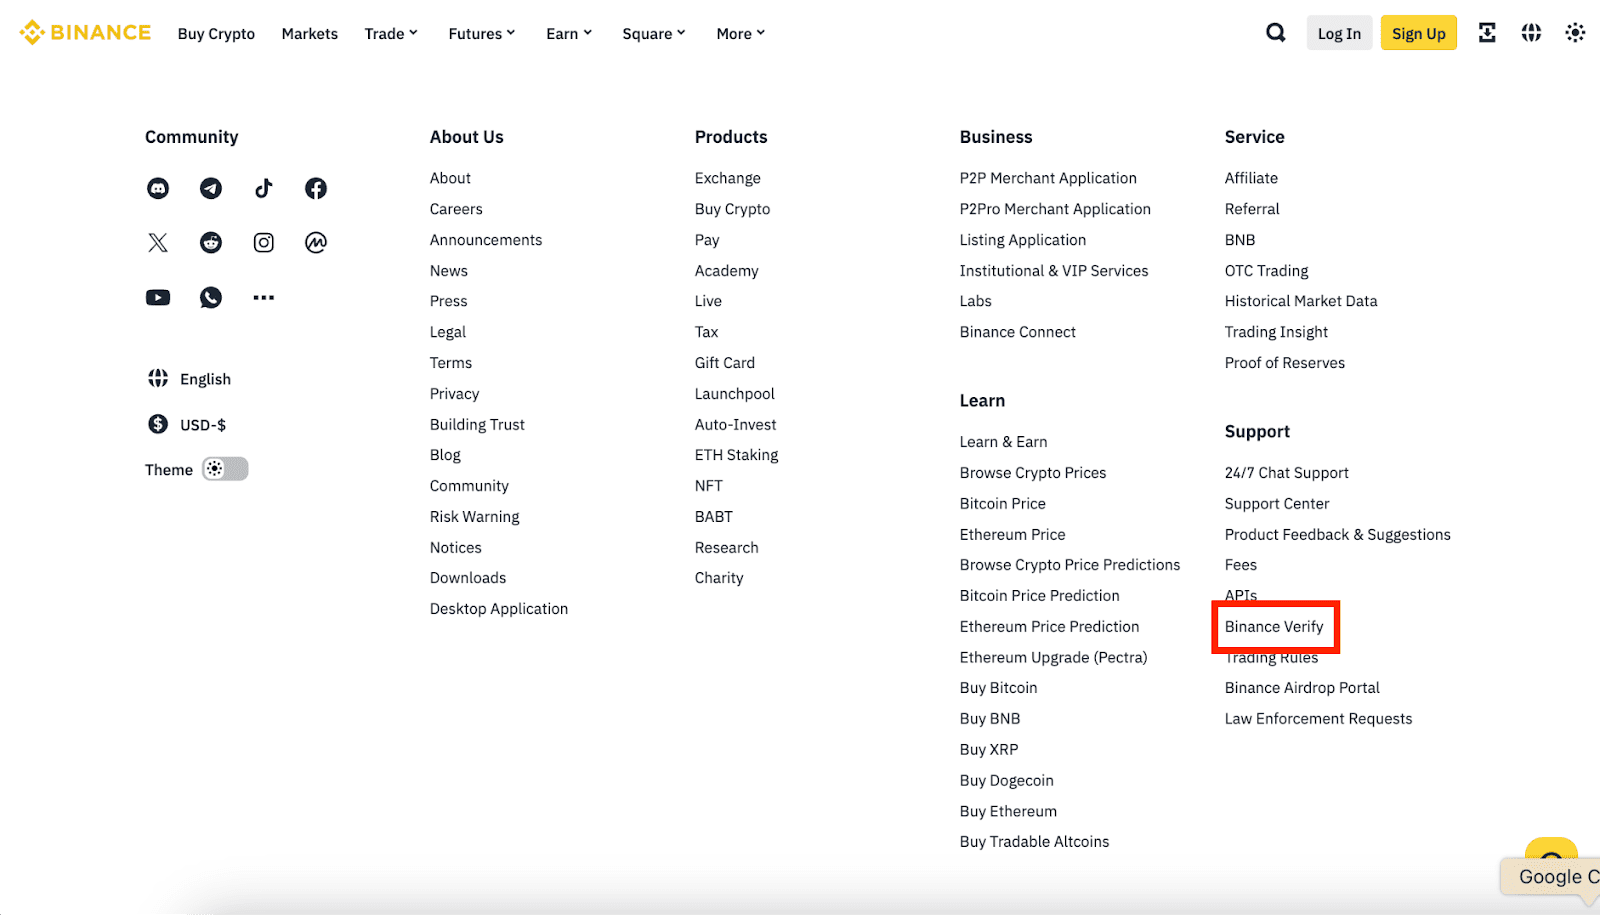
Task: Click the search magnifier icon in header
Action: pos(1276,33)
